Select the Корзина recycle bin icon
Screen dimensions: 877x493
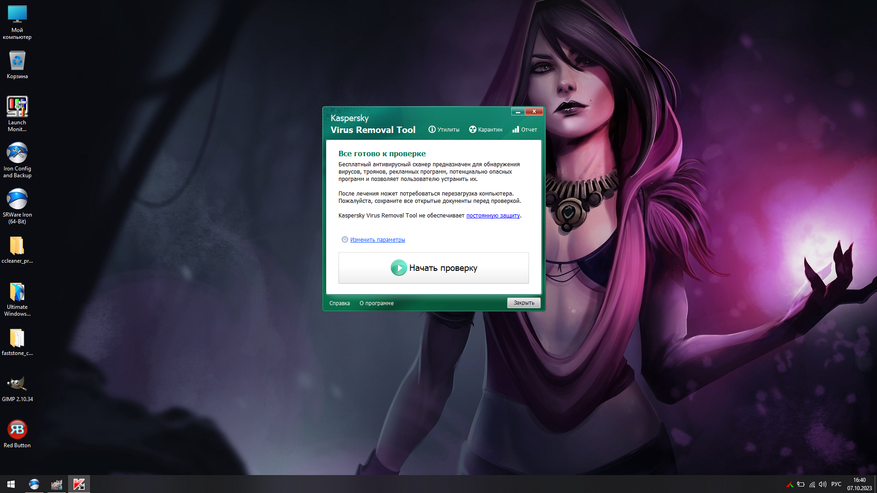17,64
